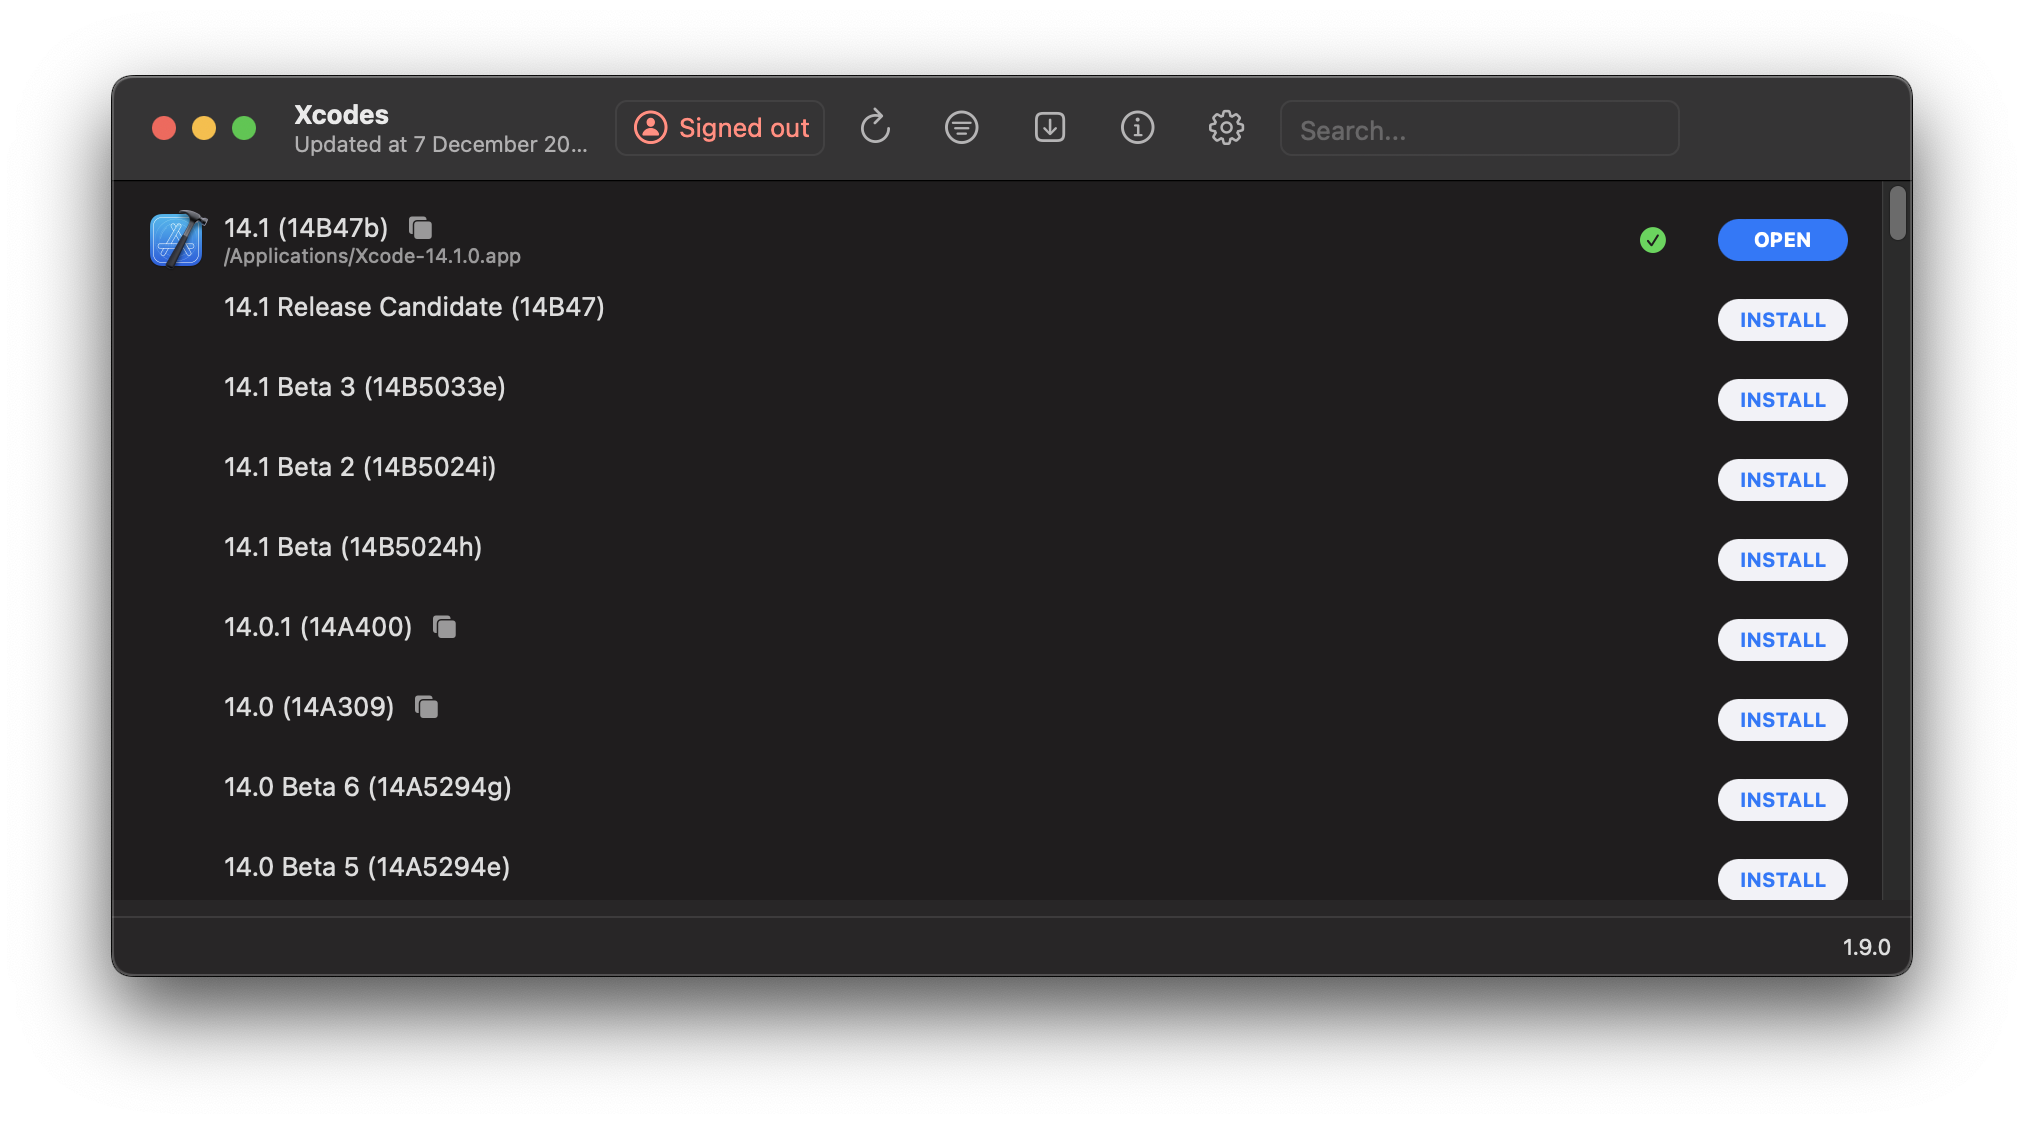The height and width of the screenshot is (1124, 2024).
Task: Show the info inspector icon
Action: [1138, 128]
